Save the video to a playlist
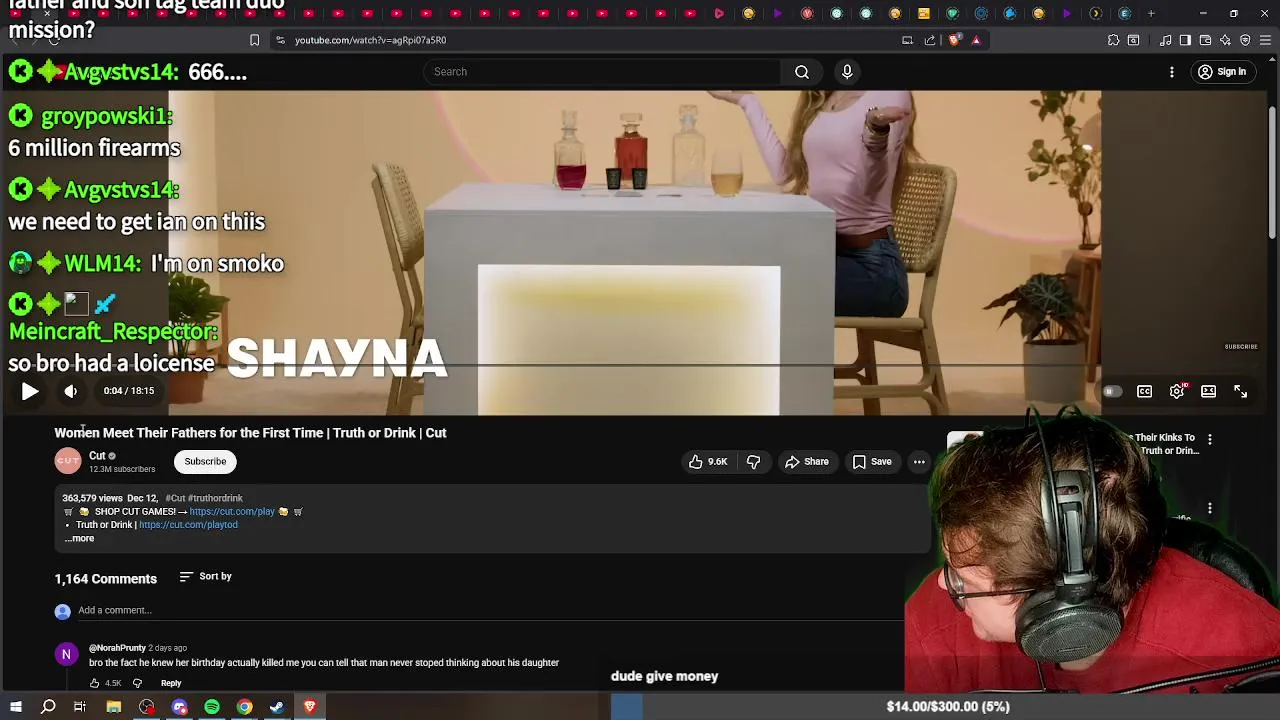 pos(872,462)
